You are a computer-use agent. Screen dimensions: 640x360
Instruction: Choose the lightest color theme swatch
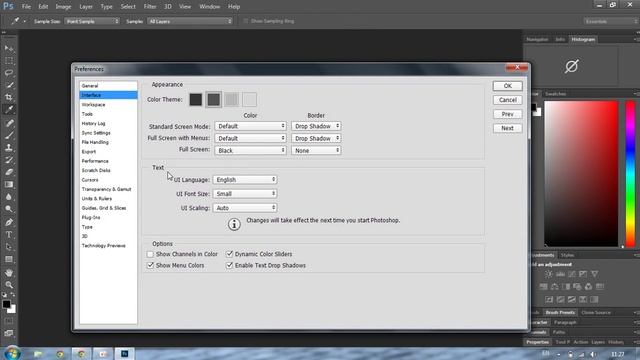(x=249, y=99)
